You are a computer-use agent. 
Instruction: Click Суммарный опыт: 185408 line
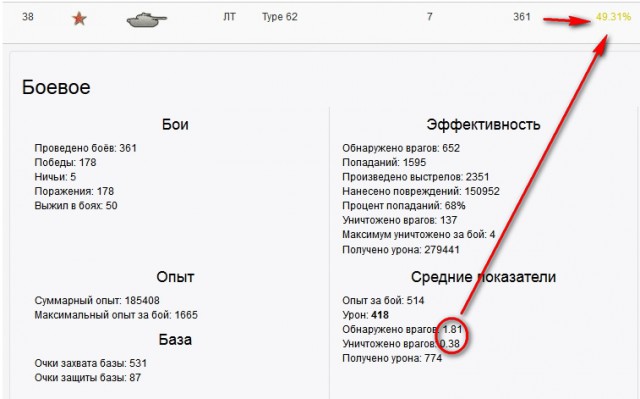tap(97, 301)
